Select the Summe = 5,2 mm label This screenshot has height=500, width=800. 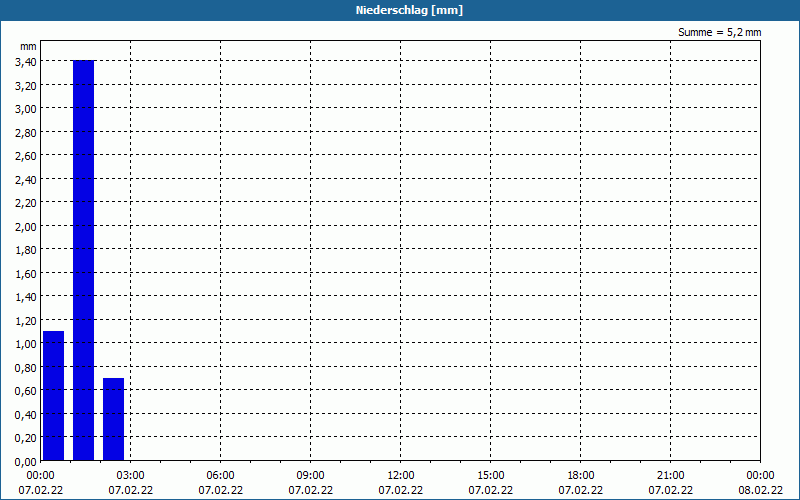coord(719,32)
